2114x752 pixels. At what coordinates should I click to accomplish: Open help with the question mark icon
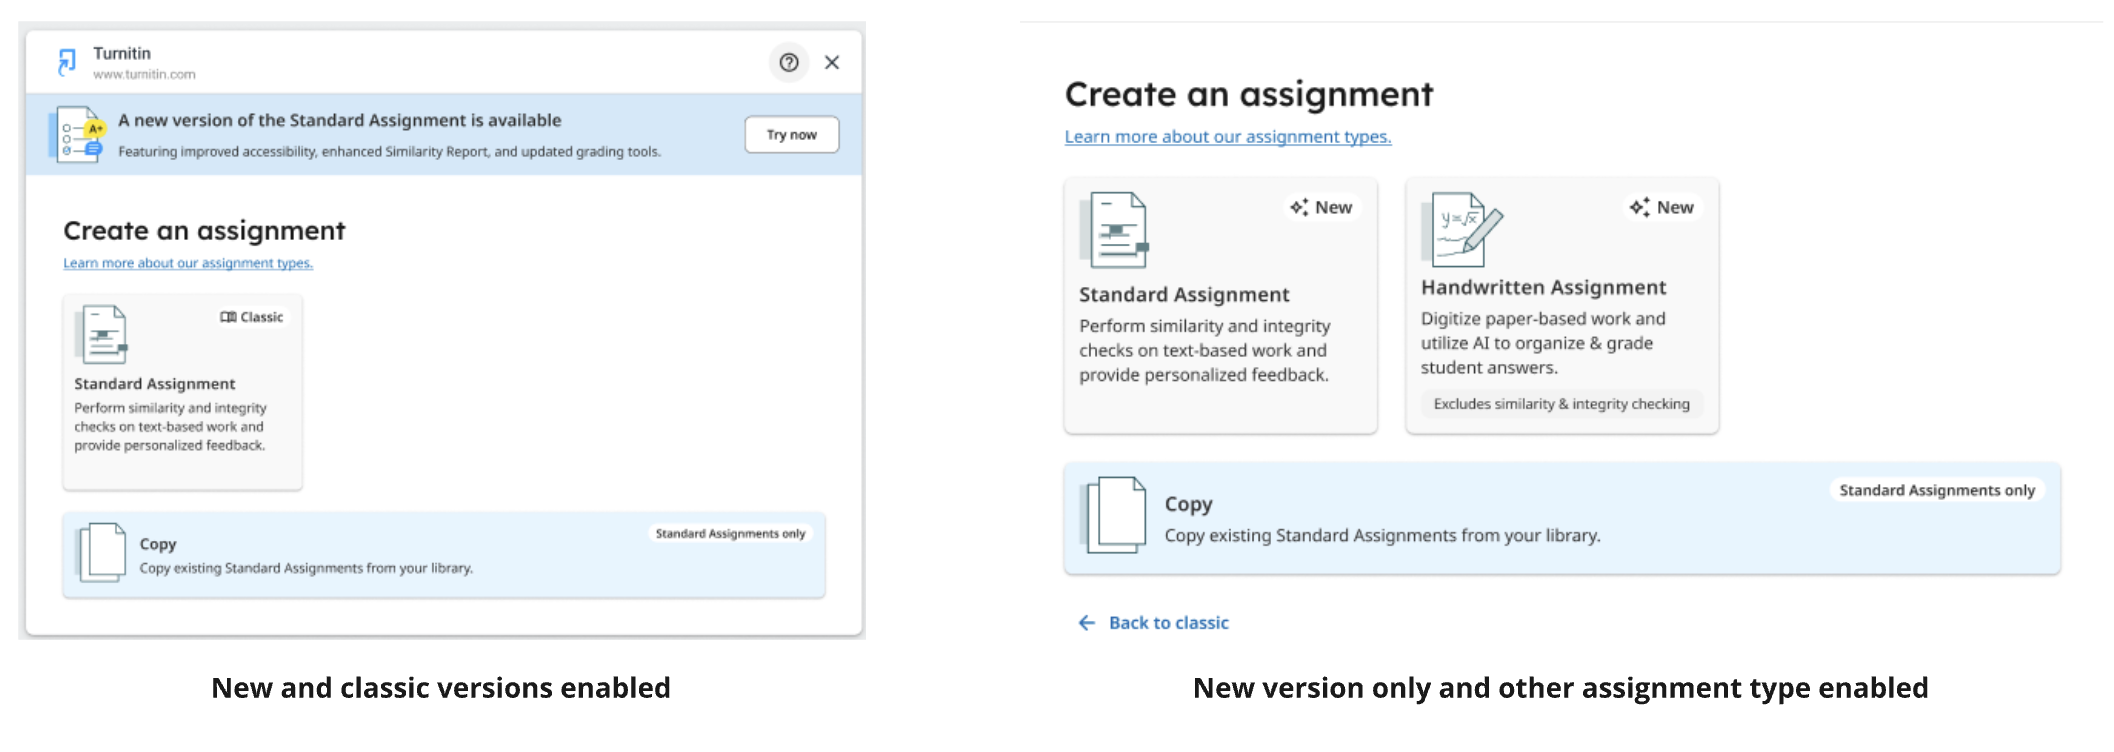click(789, 62)
